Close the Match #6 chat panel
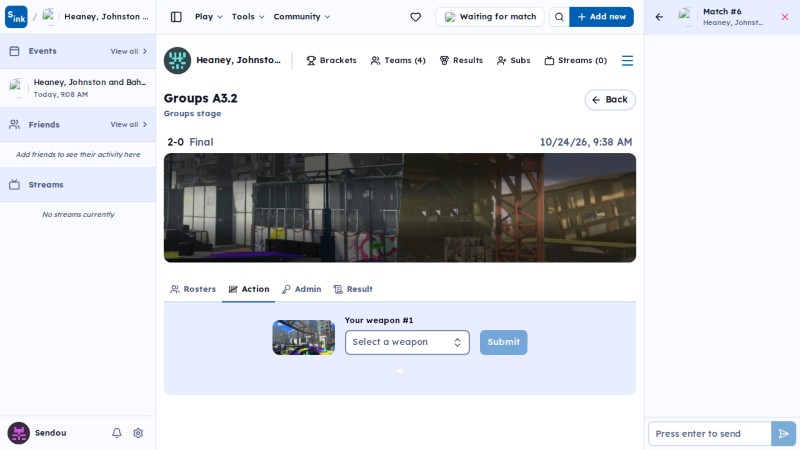Screen dimensions: 800x450 click(x=785, y=17)
